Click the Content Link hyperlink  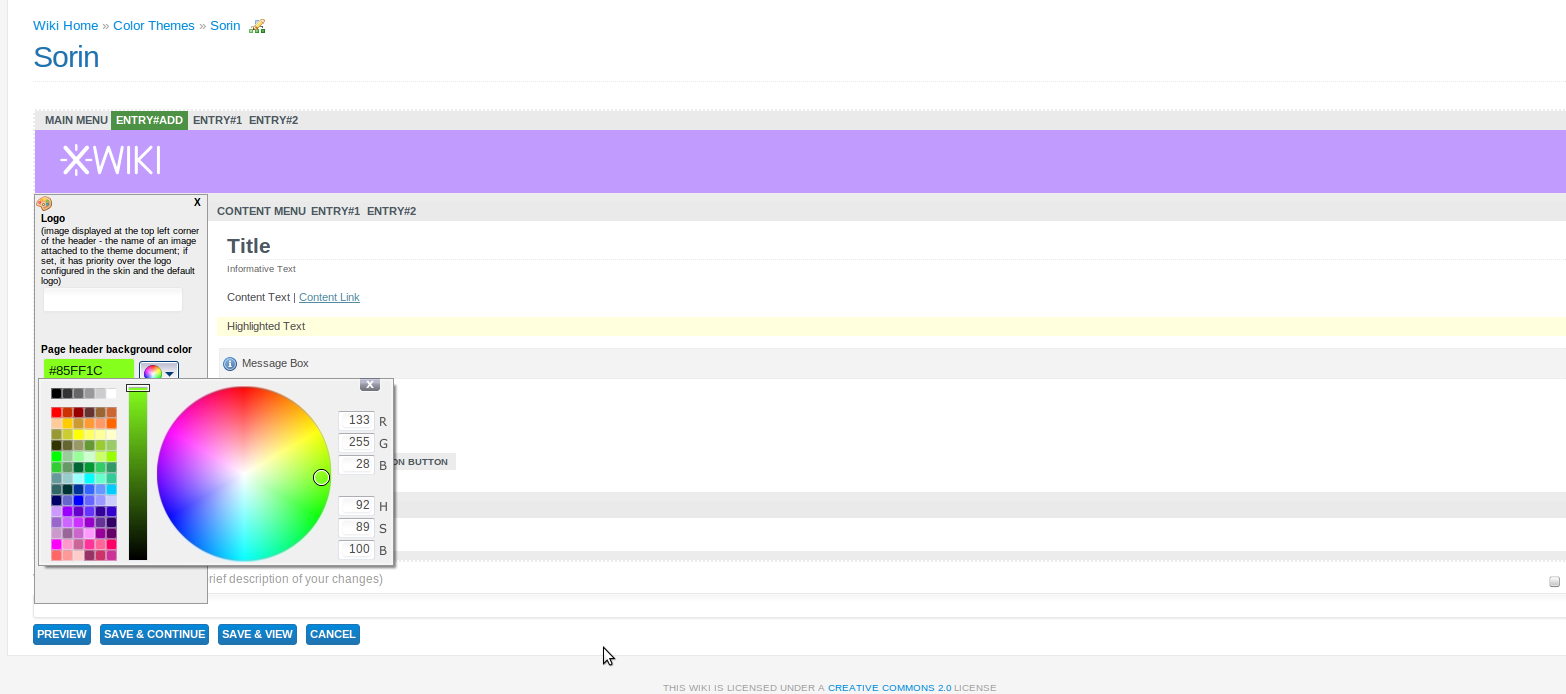(x=328, y=297)
